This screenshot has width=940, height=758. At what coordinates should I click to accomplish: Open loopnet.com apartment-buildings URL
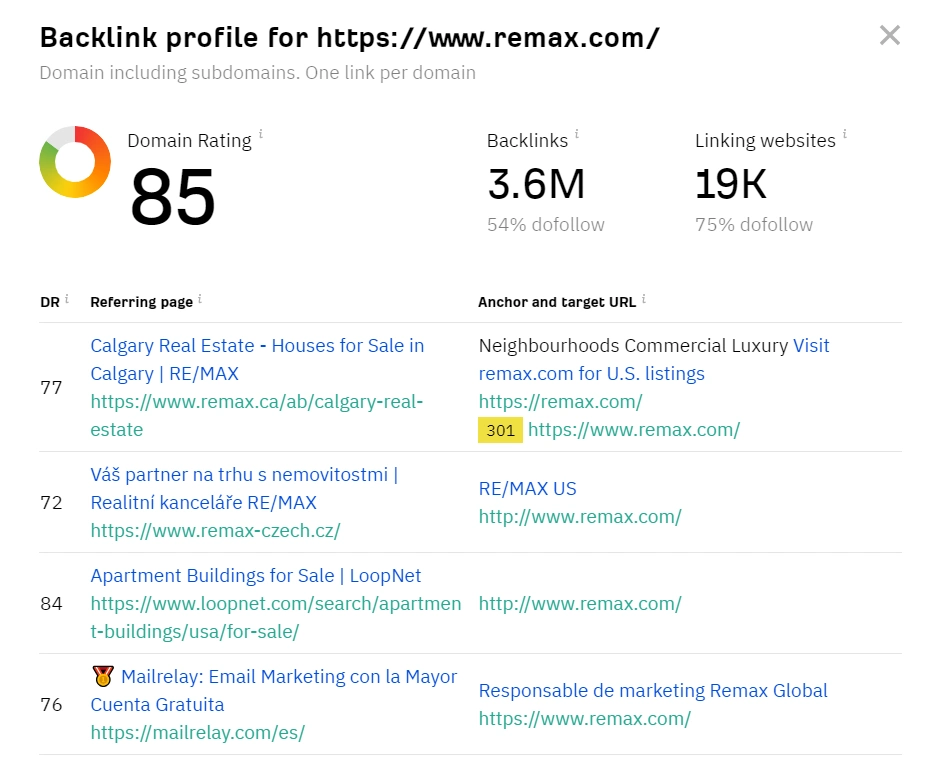[276, 617]
